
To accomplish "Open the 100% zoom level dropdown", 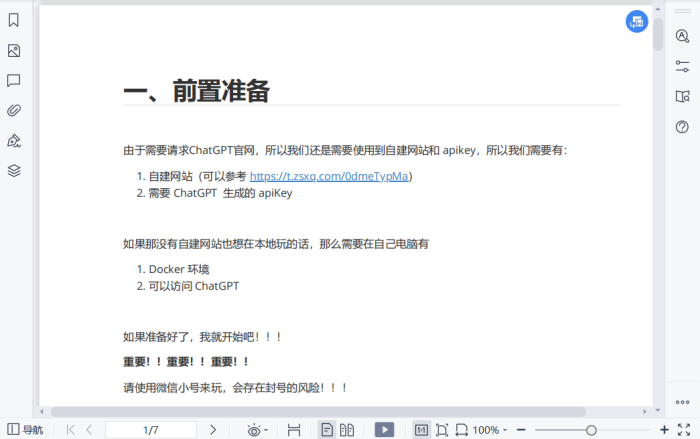I will 492,430.
